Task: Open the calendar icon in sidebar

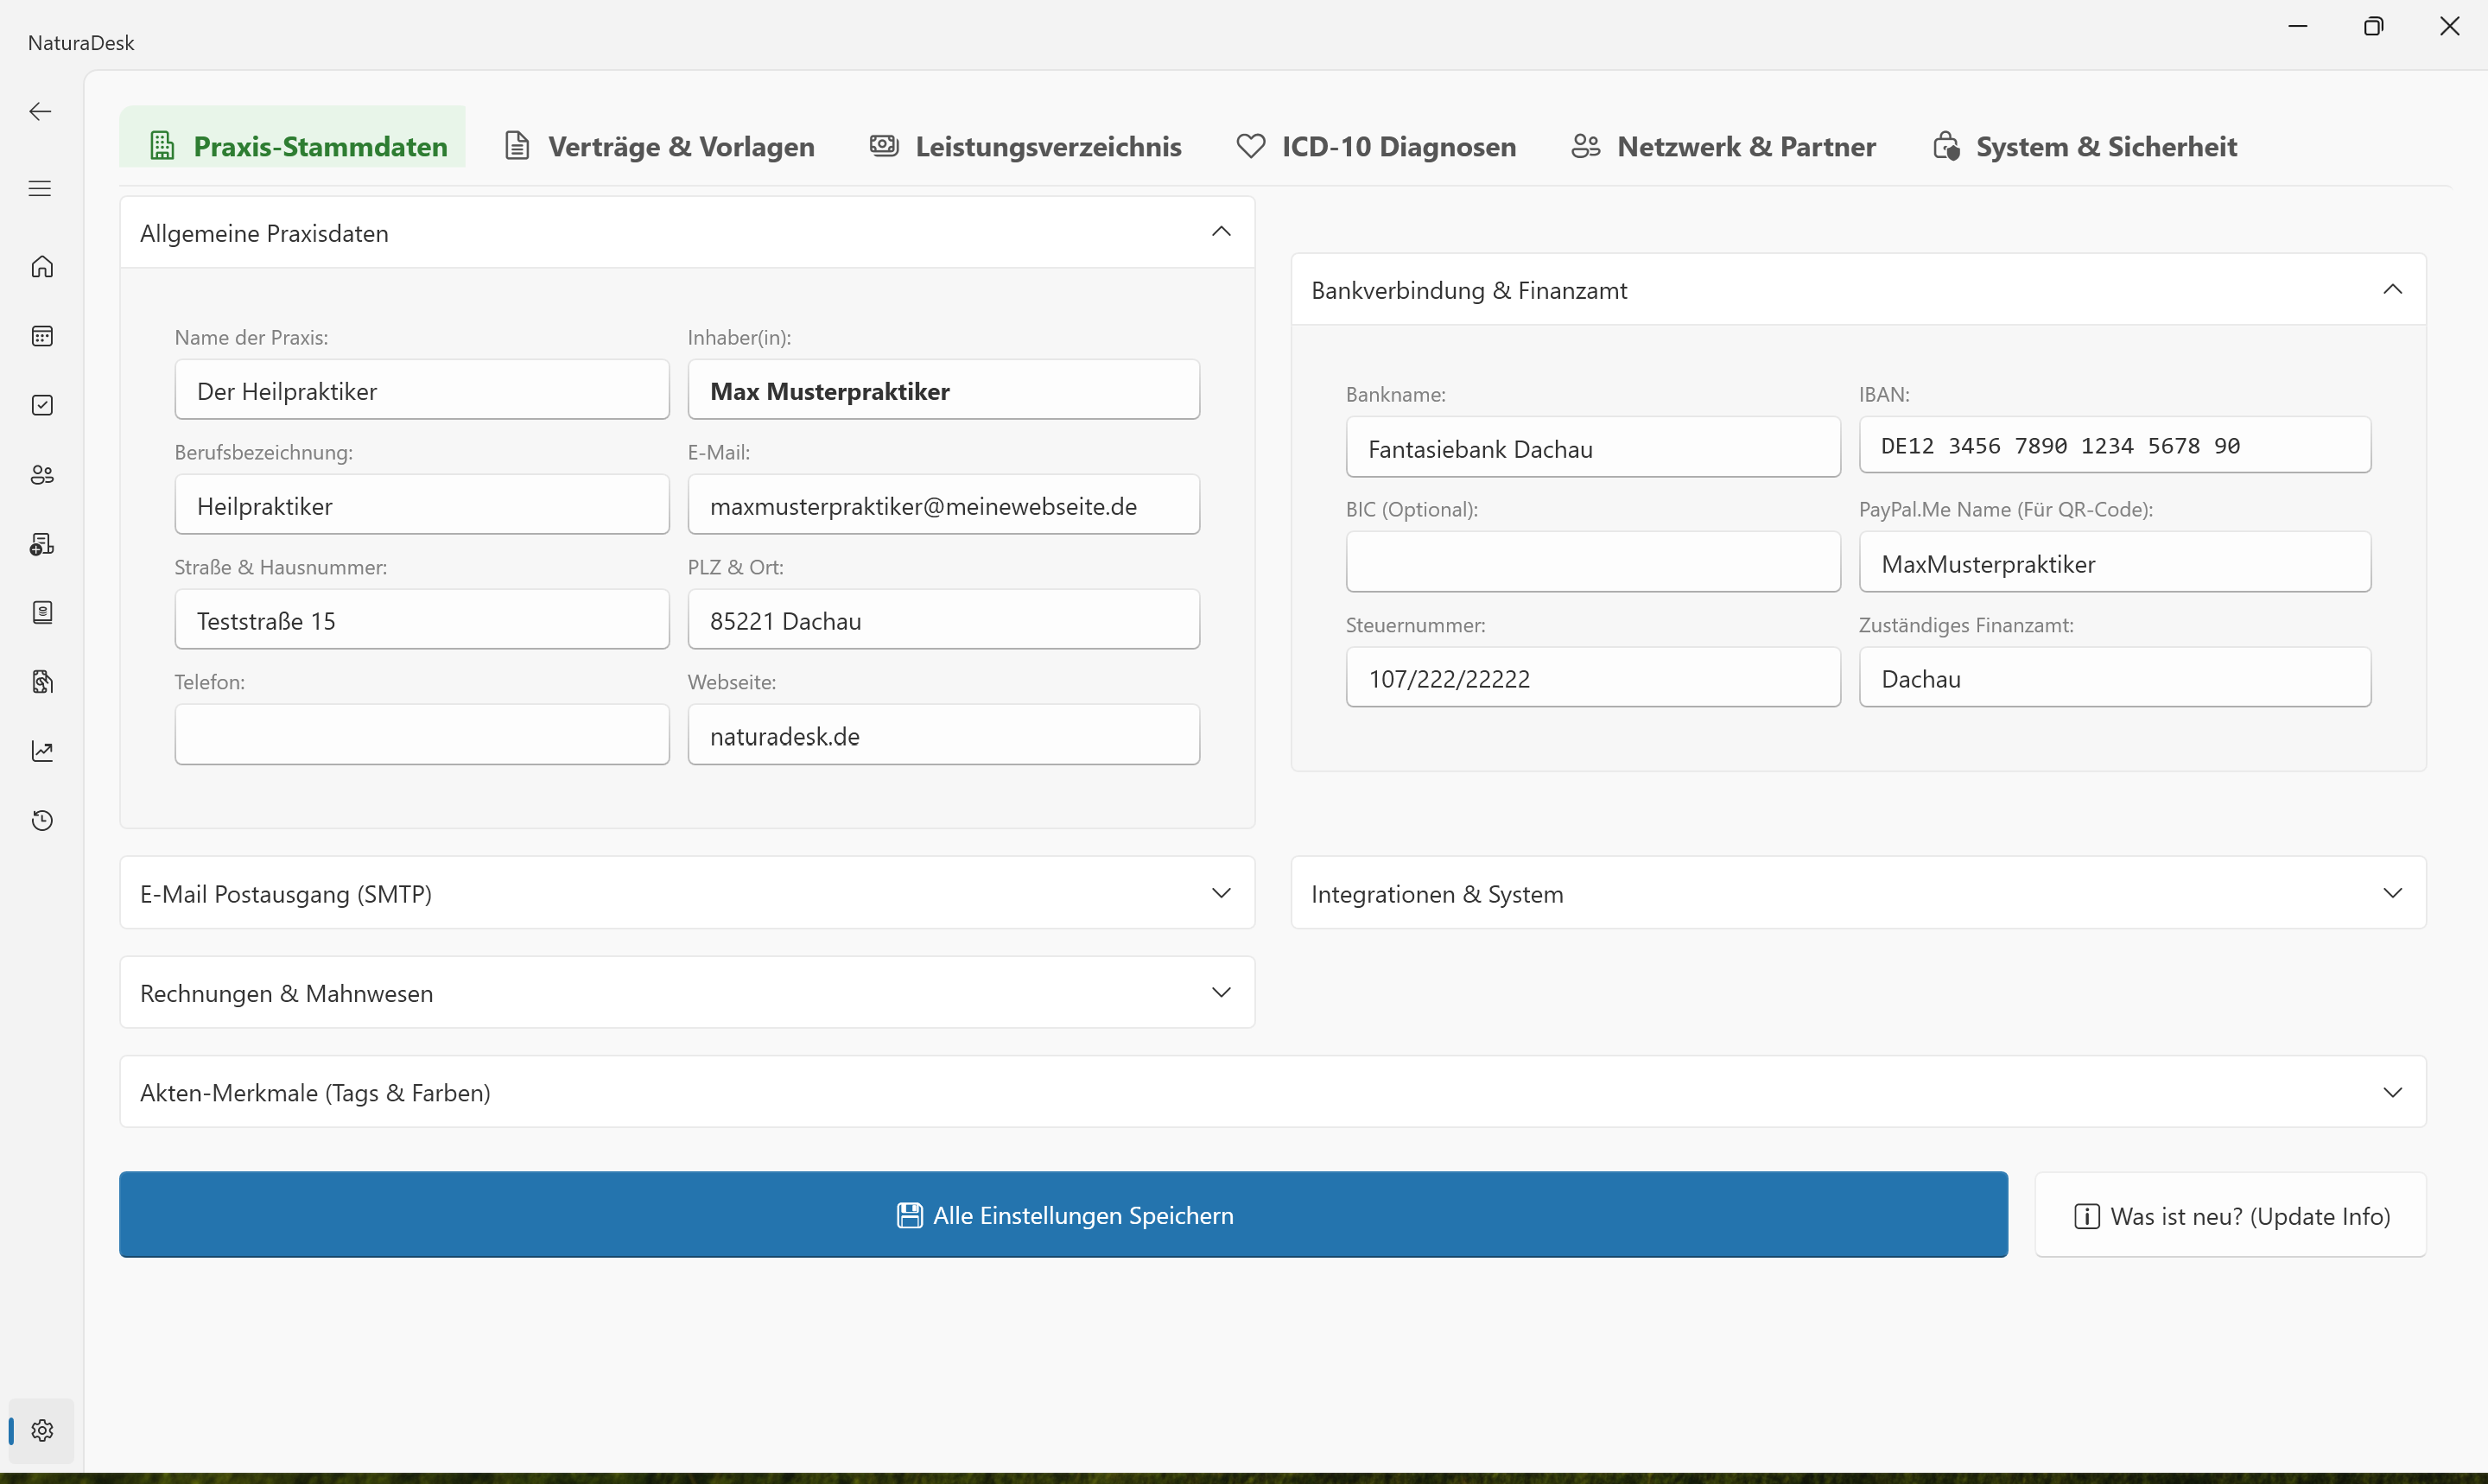Action: click(x=42, y=336)
